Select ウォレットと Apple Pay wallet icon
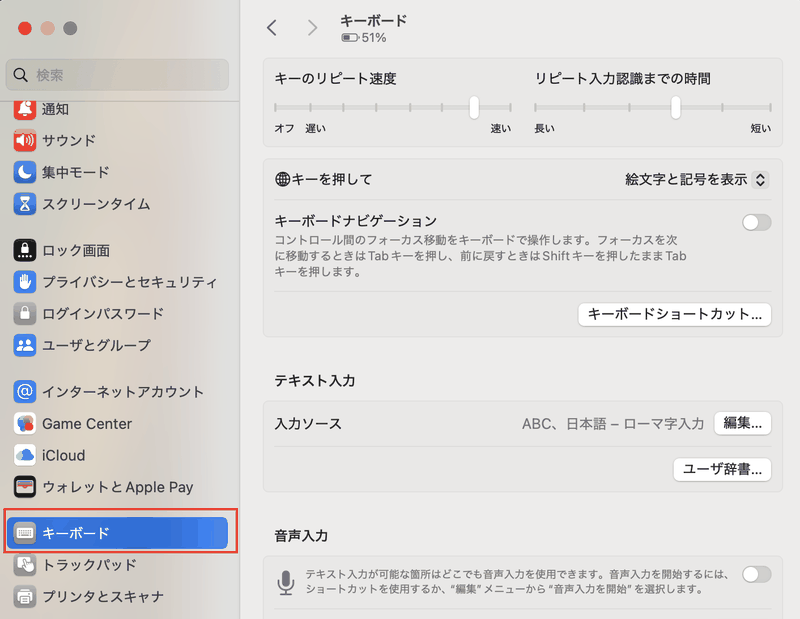800x619 pixels. point(24,487)
